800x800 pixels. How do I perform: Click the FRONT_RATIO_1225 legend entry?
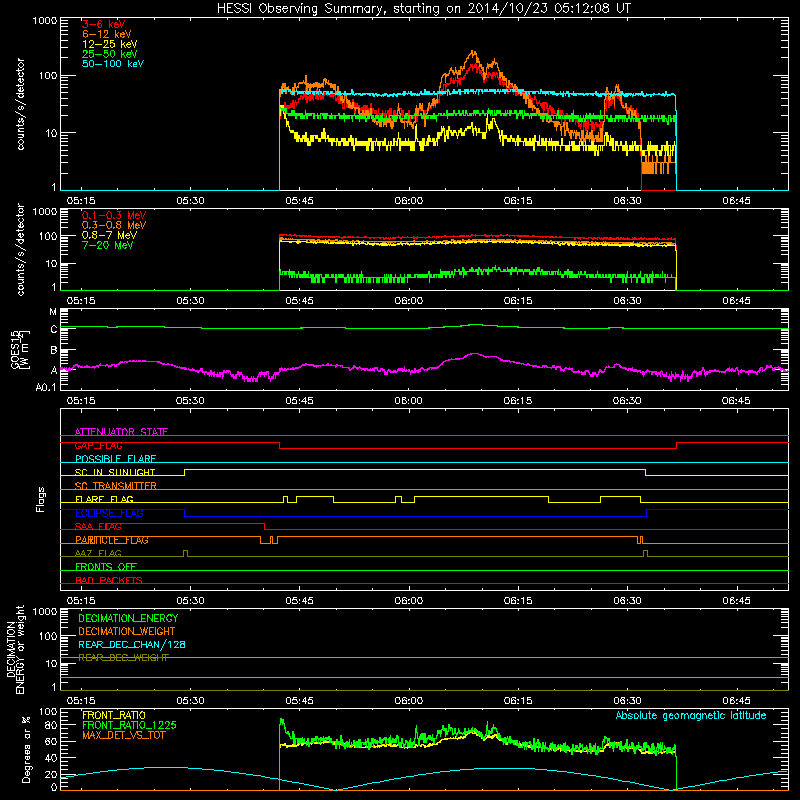[130, 725]
